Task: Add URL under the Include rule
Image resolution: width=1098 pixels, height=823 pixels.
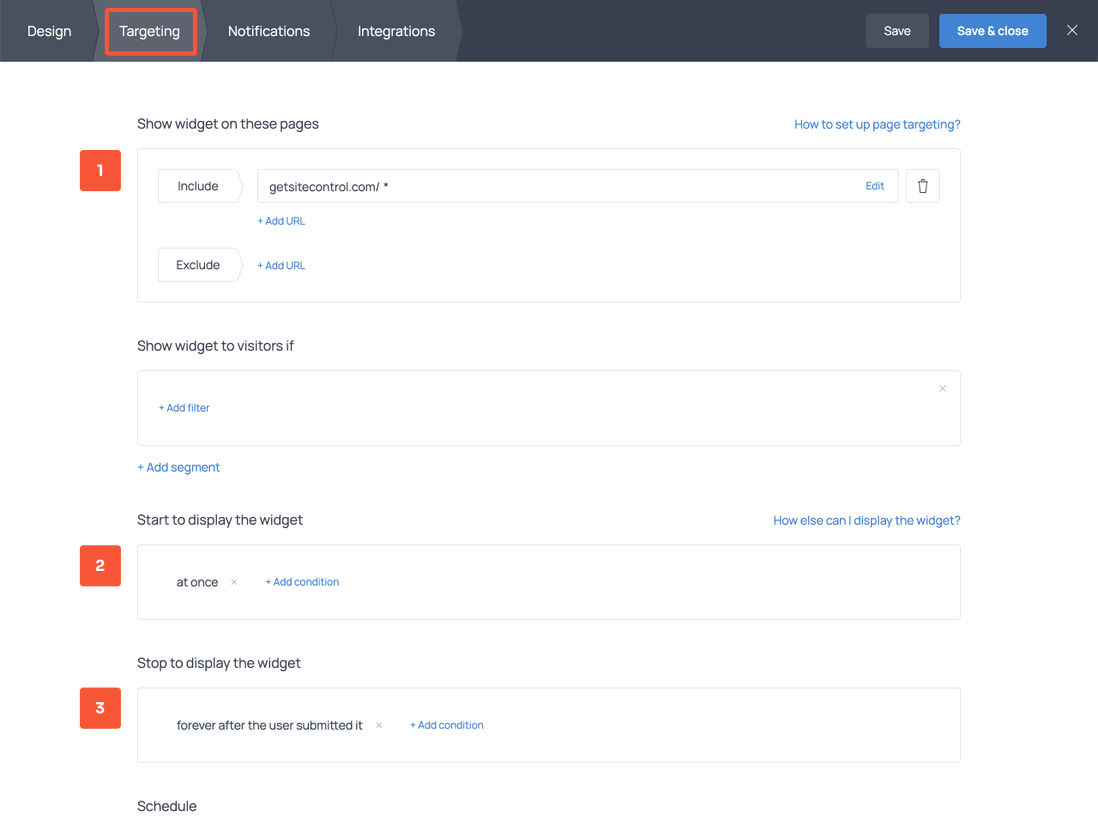Action: 281,221
